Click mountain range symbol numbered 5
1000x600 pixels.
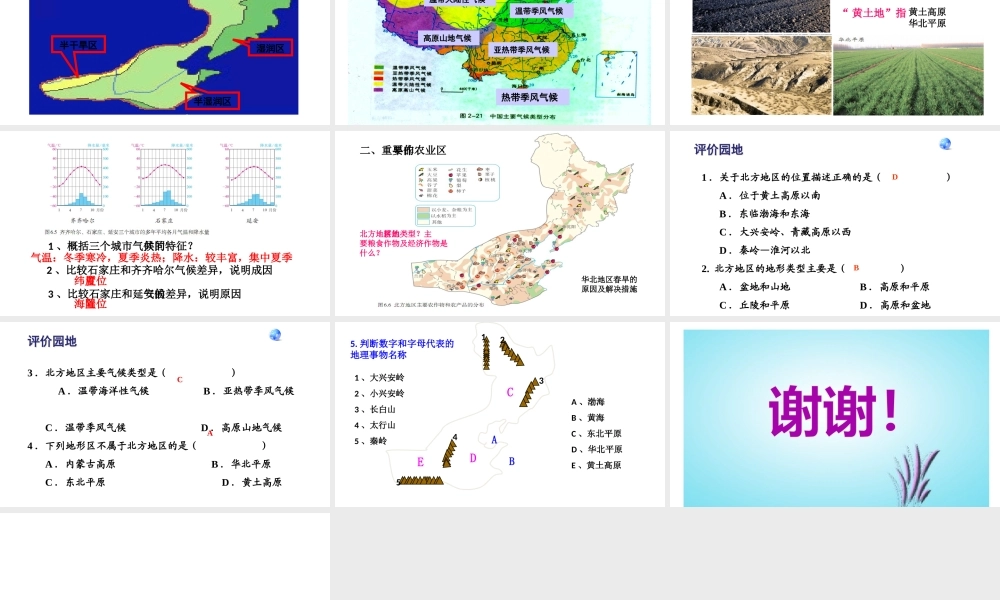coord(420,481)
